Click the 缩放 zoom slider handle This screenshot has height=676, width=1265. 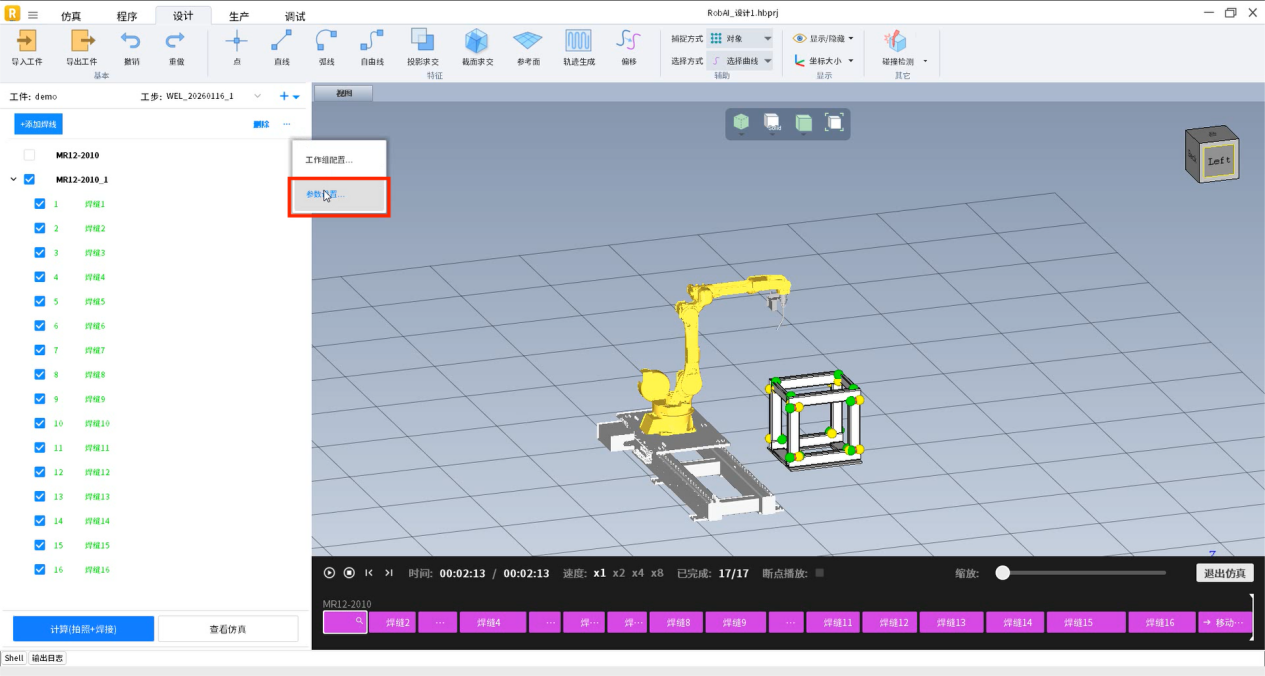[x=1002, y=573]
